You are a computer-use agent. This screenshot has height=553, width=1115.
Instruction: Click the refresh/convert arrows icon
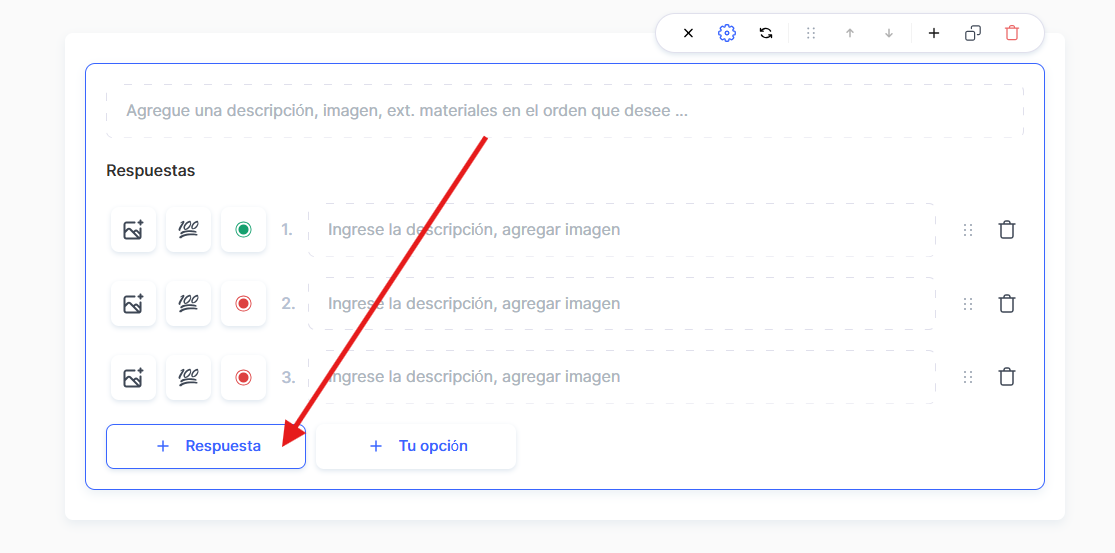(766, 33)
